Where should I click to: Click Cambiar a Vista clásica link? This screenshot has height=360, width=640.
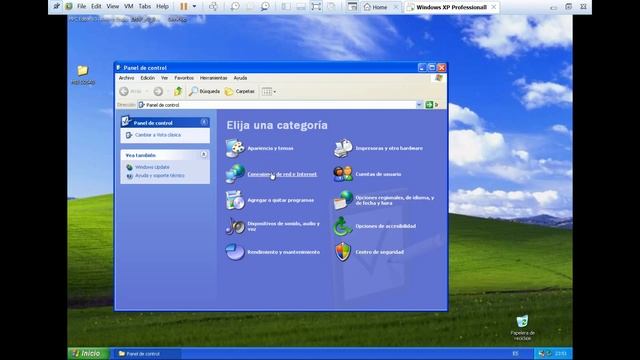coord(158,135)
